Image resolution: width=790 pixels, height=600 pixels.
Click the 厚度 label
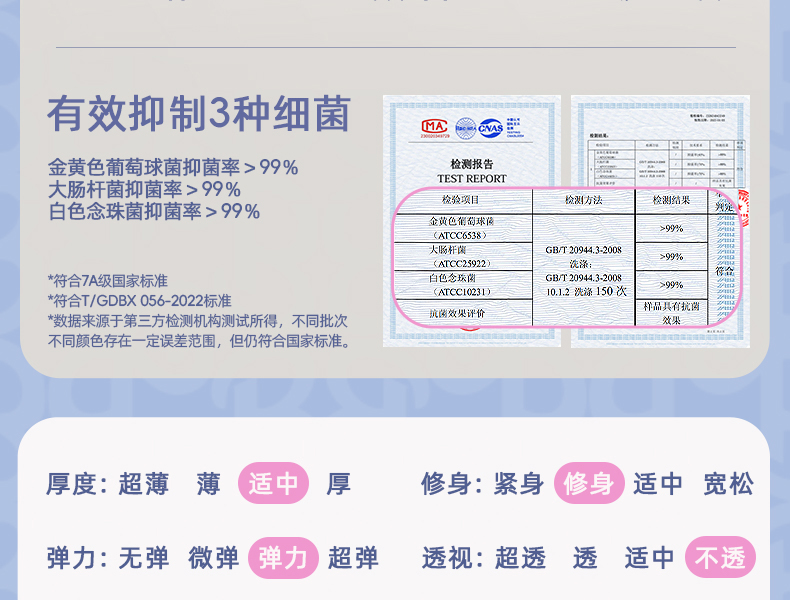click(77, 484)
